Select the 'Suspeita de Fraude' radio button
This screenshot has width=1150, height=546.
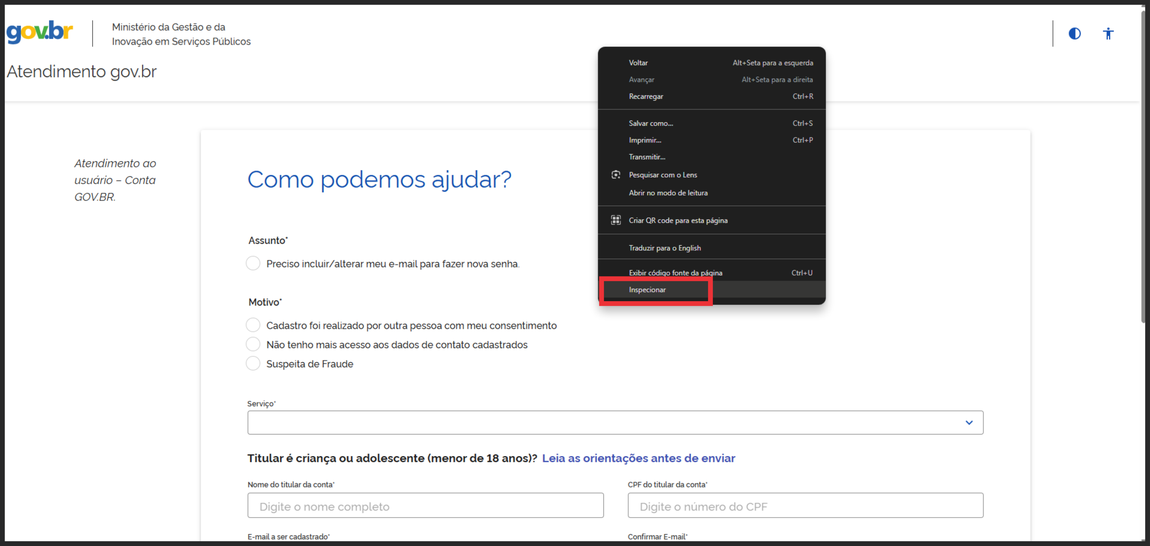point(253,364)
